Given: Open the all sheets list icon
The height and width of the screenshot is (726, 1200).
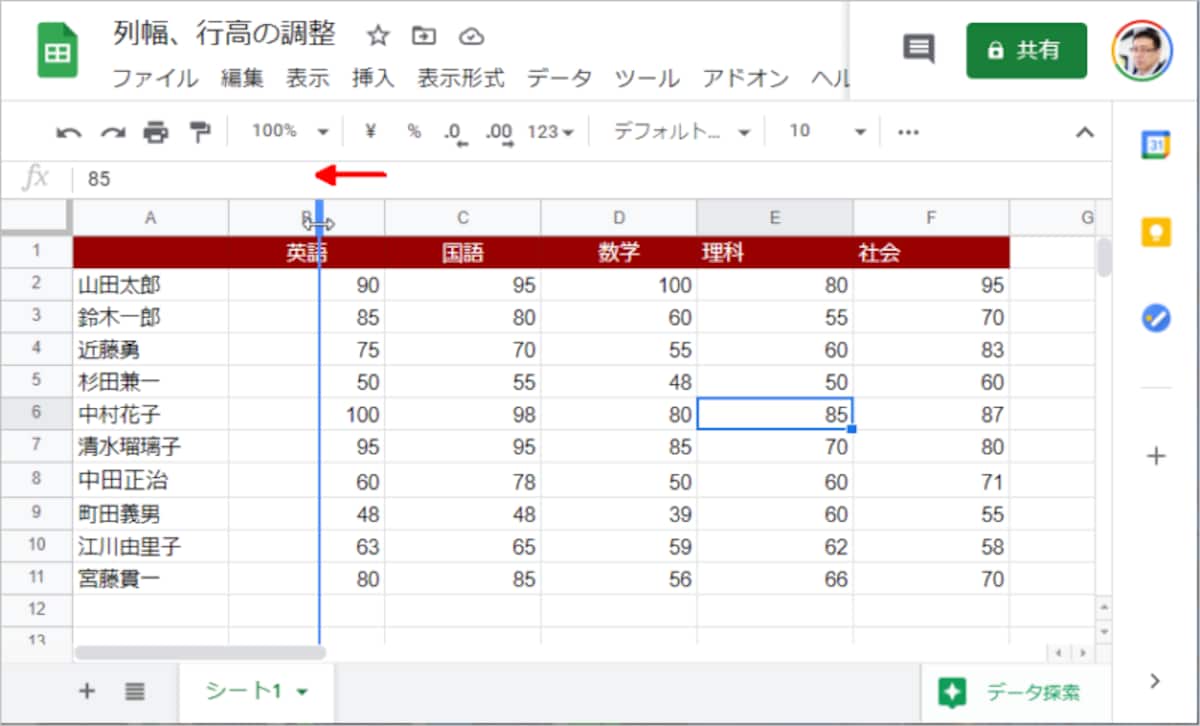Looking at the screenshot, I should 135,691.
